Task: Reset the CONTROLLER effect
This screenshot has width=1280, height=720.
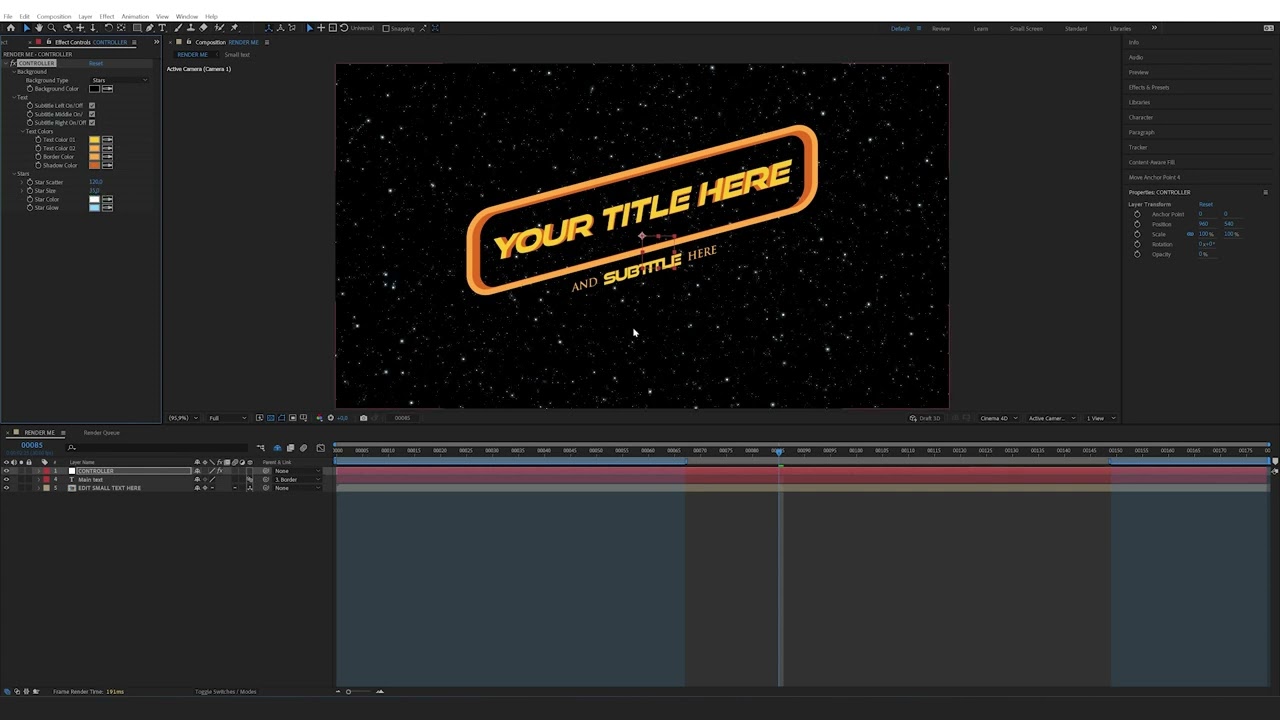Action: [x=96, y=63]
